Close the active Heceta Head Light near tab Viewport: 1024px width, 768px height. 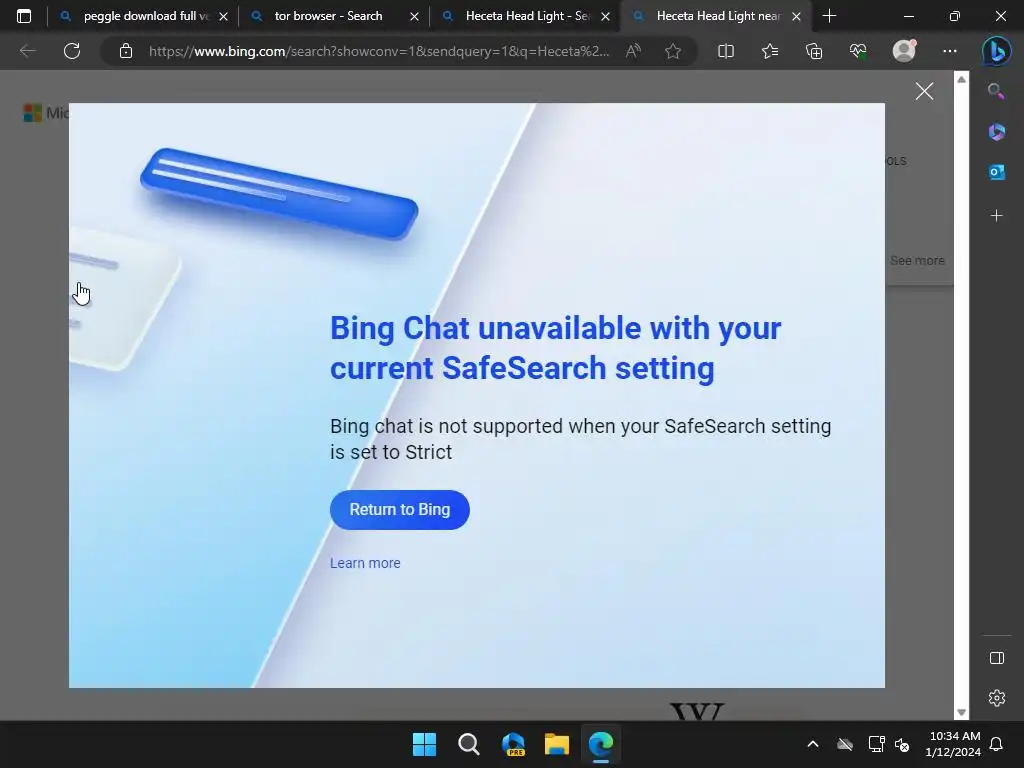tap(796, 16)
